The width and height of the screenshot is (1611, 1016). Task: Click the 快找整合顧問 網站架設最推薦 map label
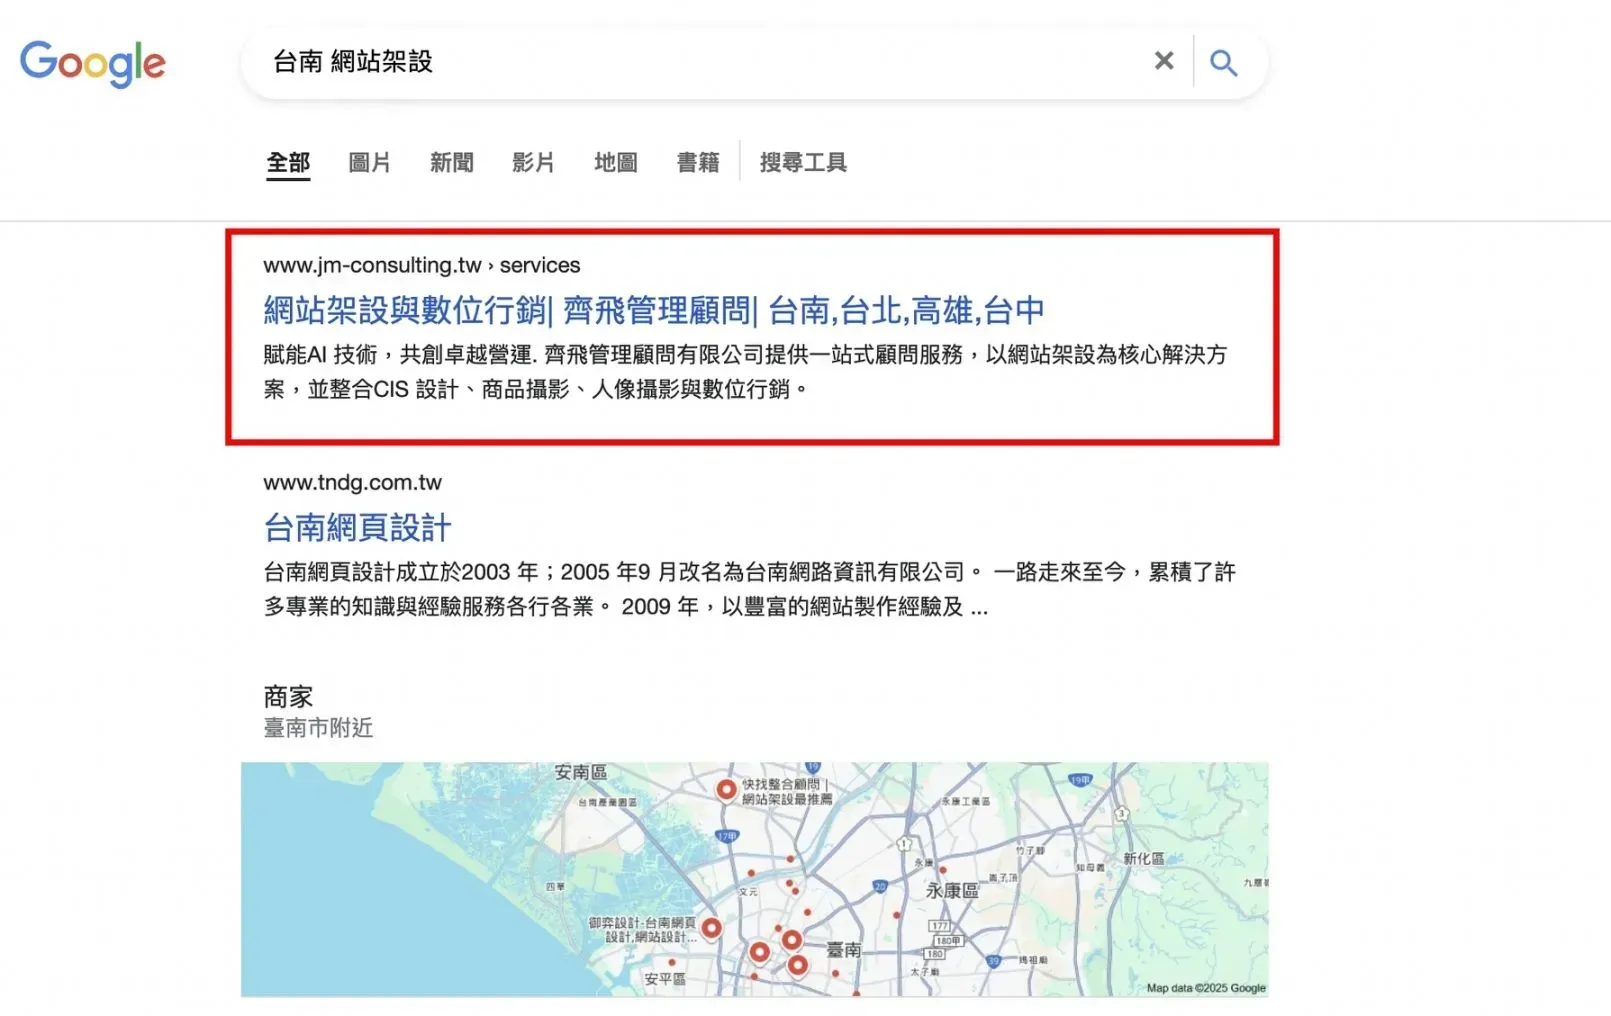tap(787, 792)
